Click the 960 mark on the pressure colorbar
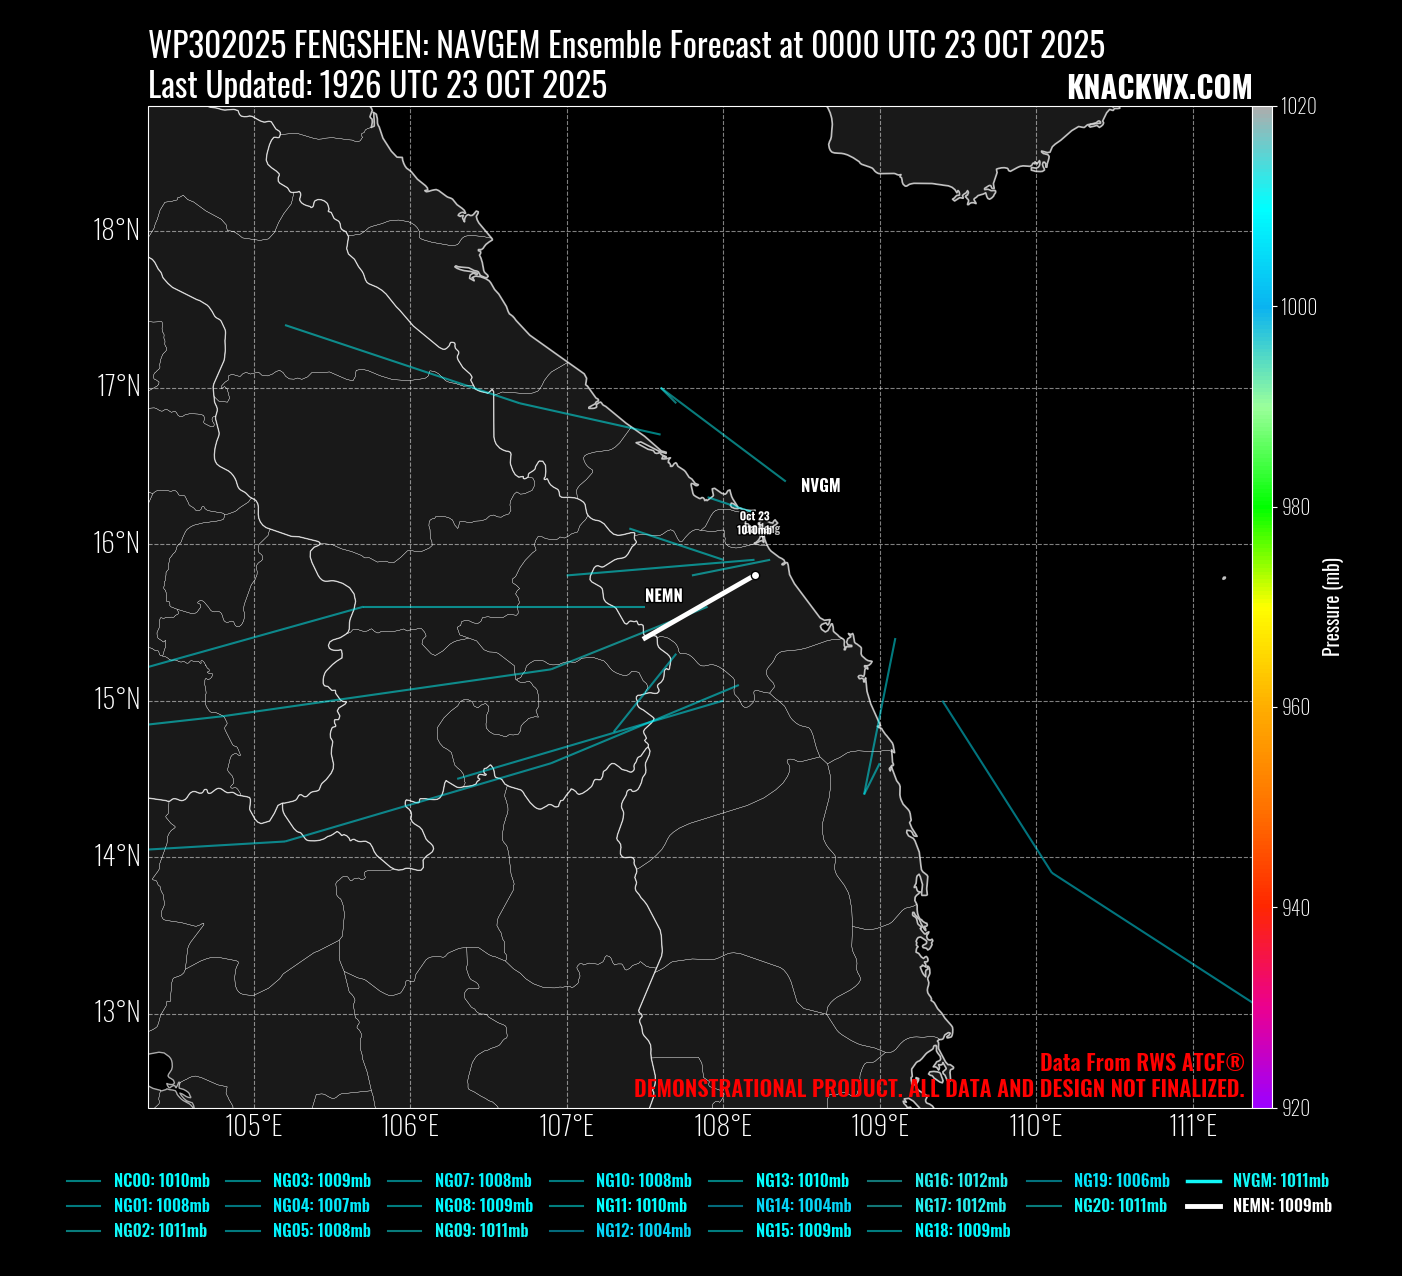The width and height of the screenshot is (1402, 1276). tap(1296, 707)
